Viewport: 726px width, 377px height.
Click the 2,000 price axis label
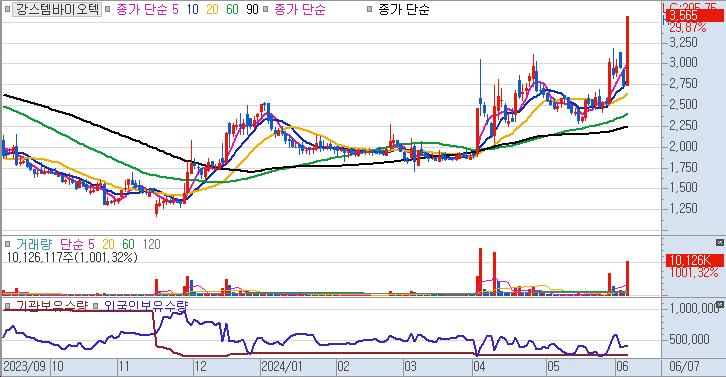683,146
